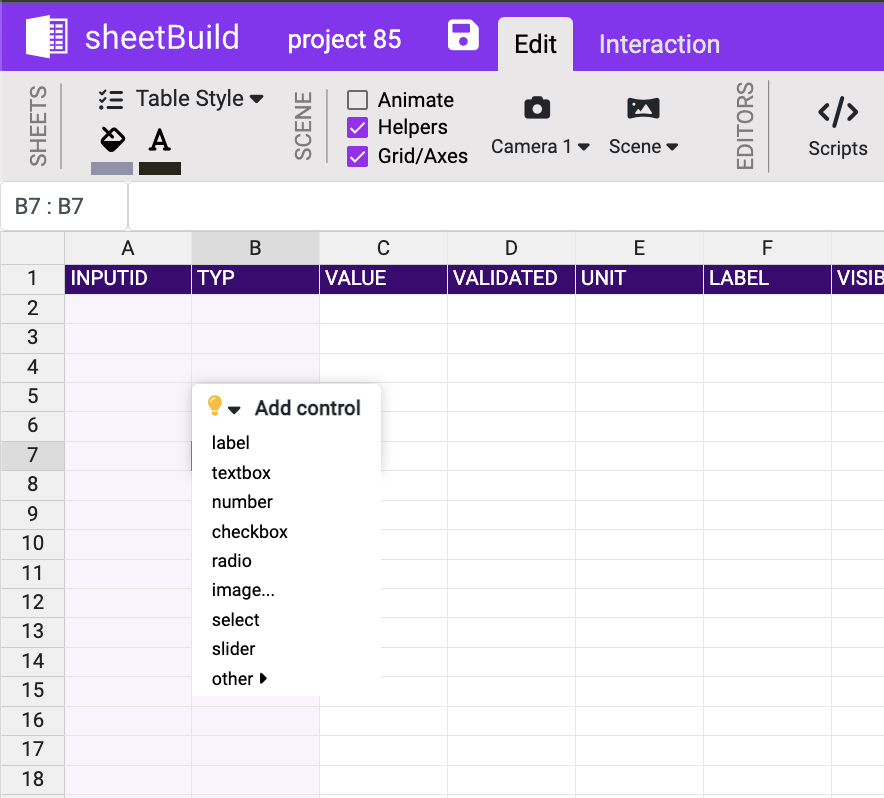Disable the Grid/Axes checkbox
884x798 pixels.
coord(357,156)
